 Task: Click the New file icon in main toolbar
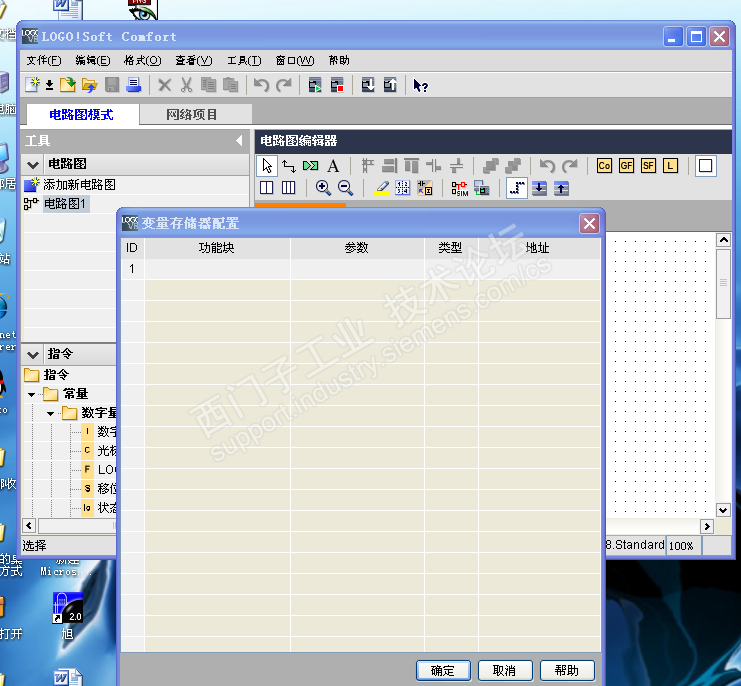tap(32, 85)
